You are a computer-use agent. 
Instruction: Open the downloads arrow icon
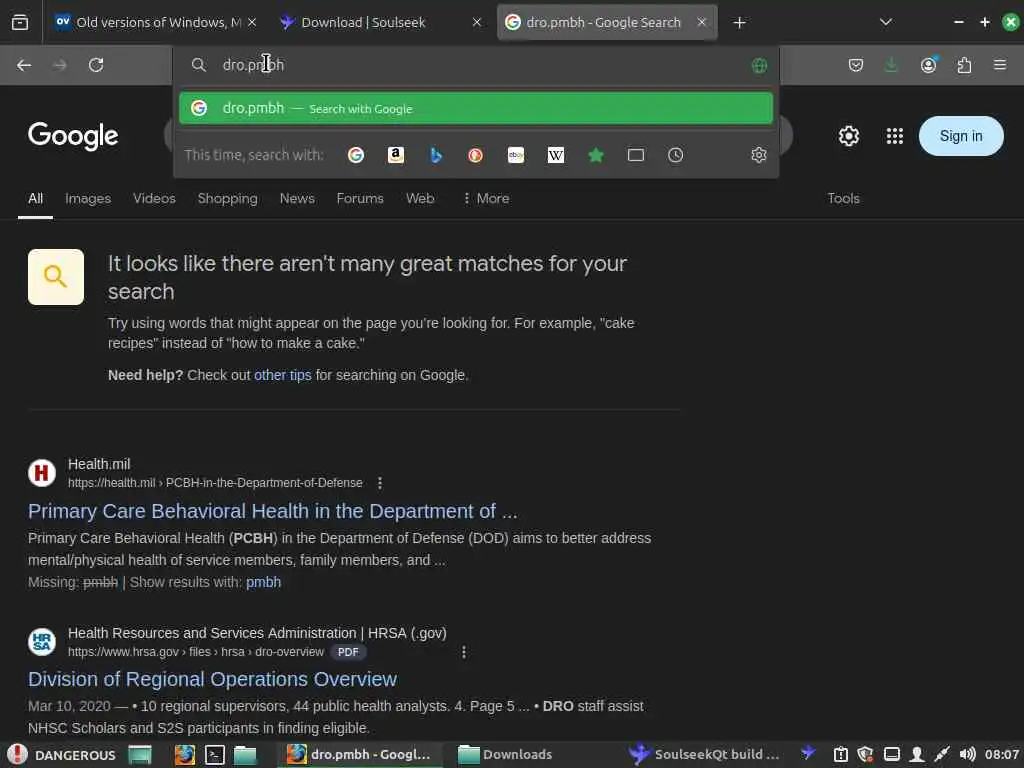click(x=891, y=65)
